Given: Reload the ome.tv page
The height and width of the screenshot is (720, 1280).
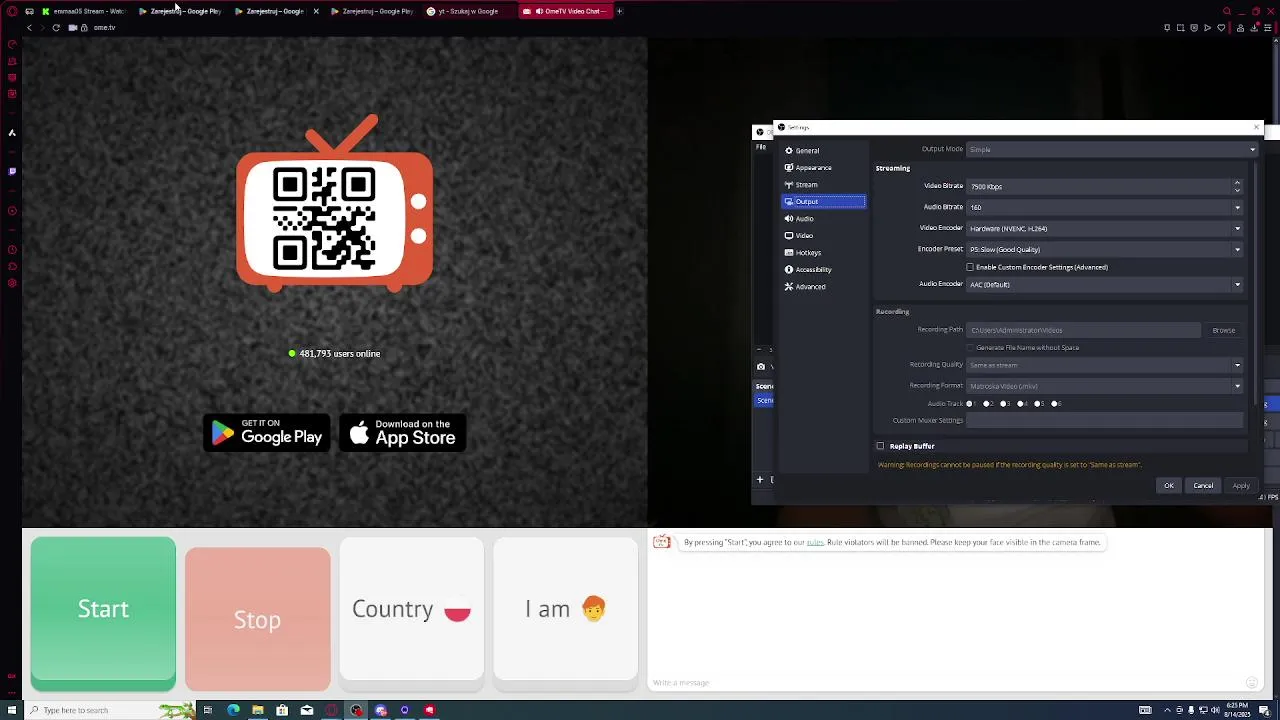Looking at the screenshot, I should (x=56, y=28).
